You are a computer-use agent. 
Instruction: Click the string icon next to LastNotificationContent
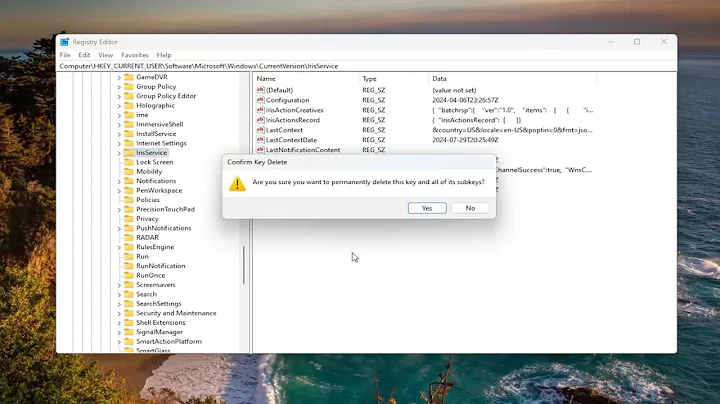pos(260,150)
